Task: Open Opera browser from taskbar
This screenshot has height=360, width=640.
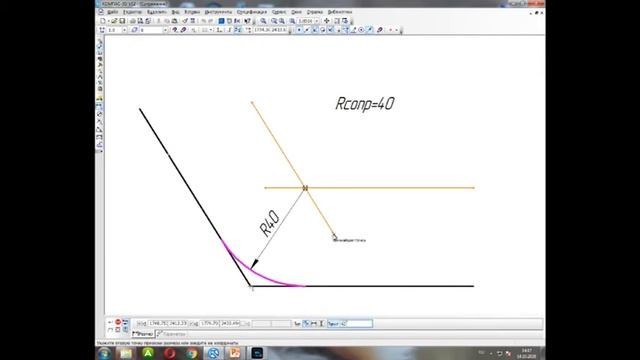Action: (170, 353)
